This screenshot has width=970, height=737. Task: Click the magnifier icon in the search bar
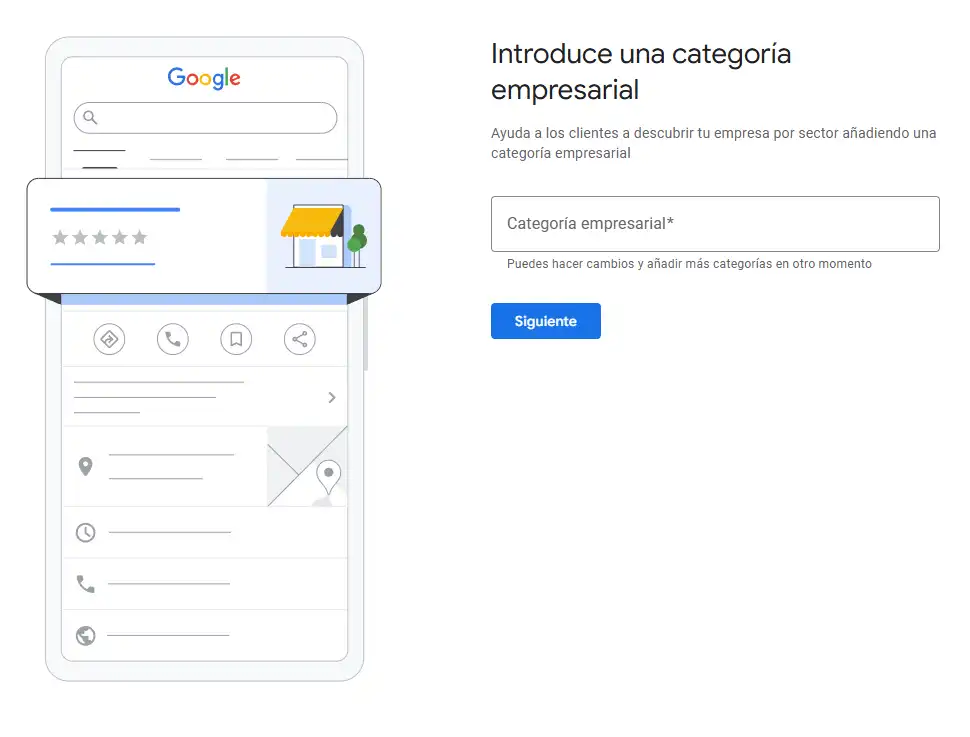(91, 118)
